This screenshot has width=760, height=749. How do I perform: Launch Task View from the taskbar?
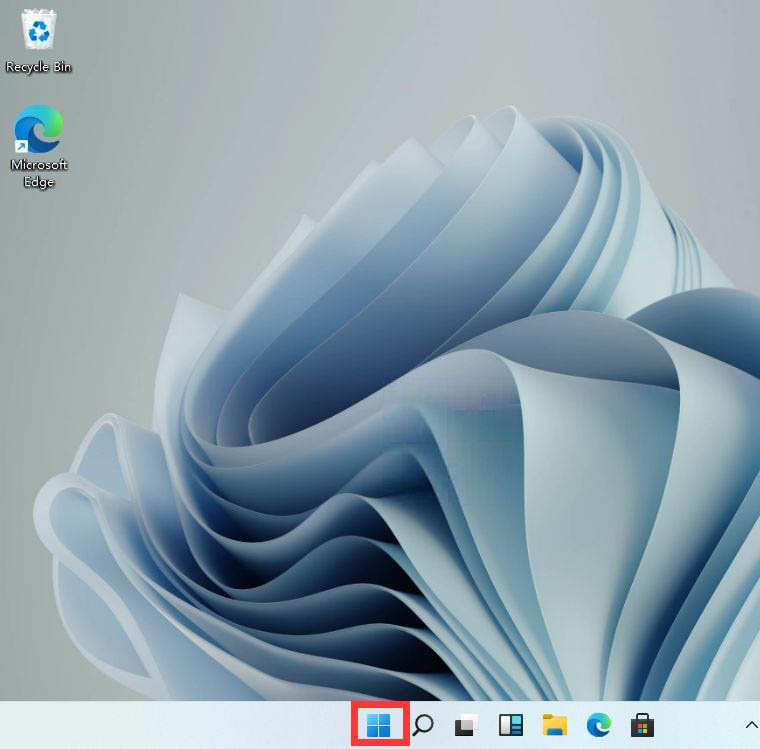tap(466, 725)
